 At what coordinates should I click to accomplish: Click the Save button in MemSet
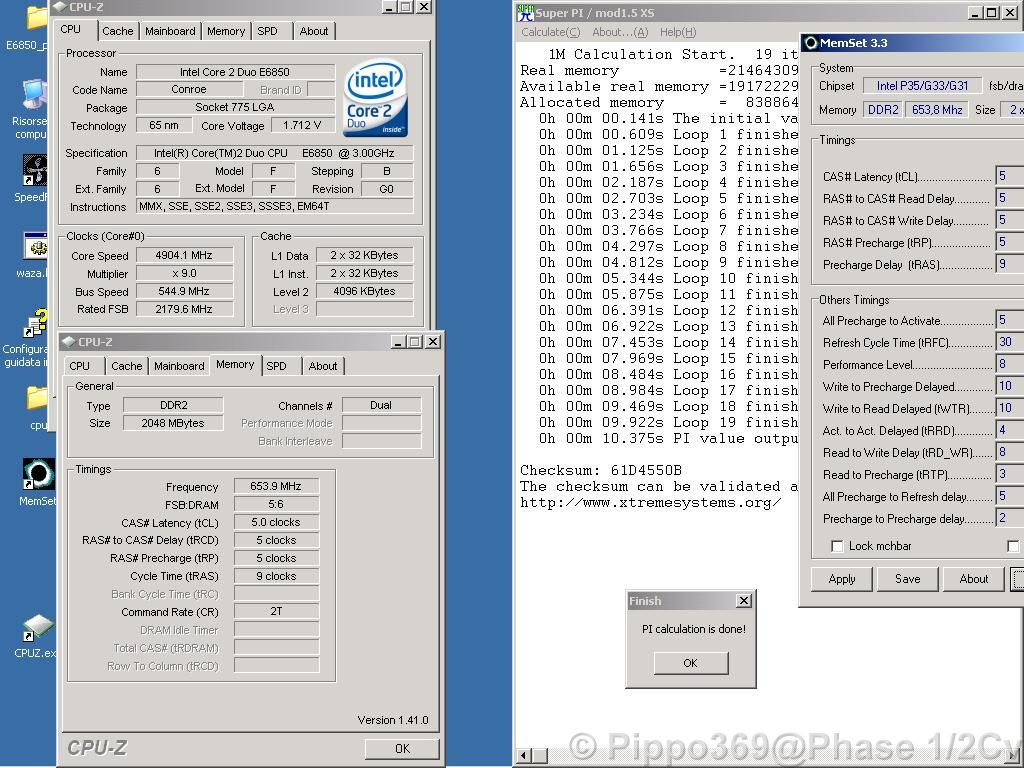(908, 579)
